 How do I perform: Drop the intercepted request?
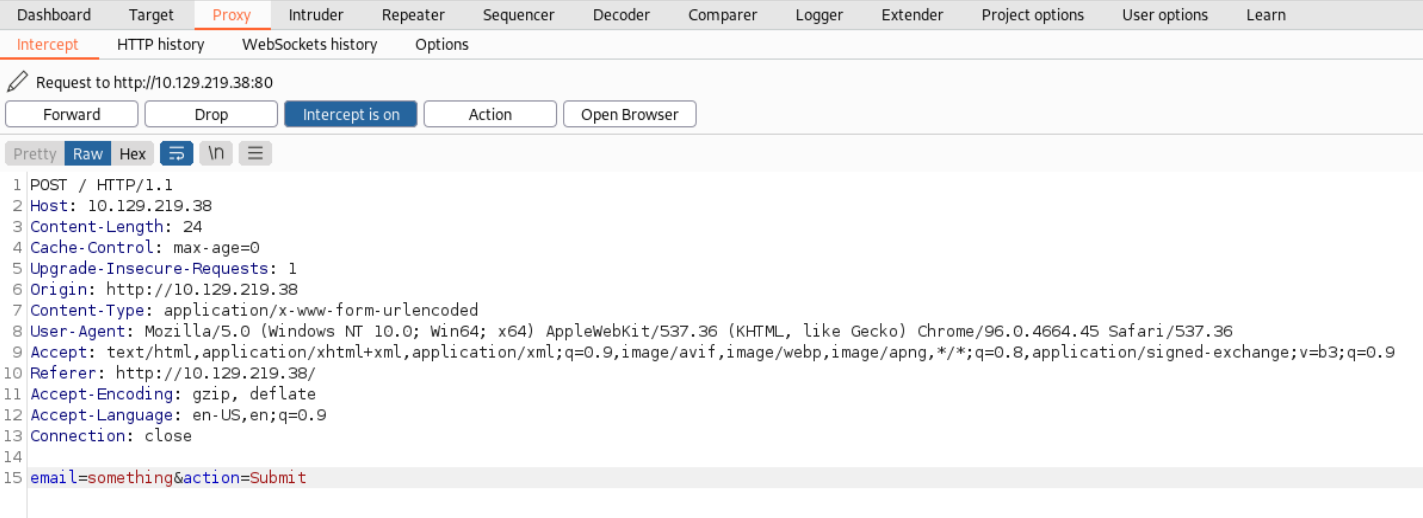coord(211,114)
